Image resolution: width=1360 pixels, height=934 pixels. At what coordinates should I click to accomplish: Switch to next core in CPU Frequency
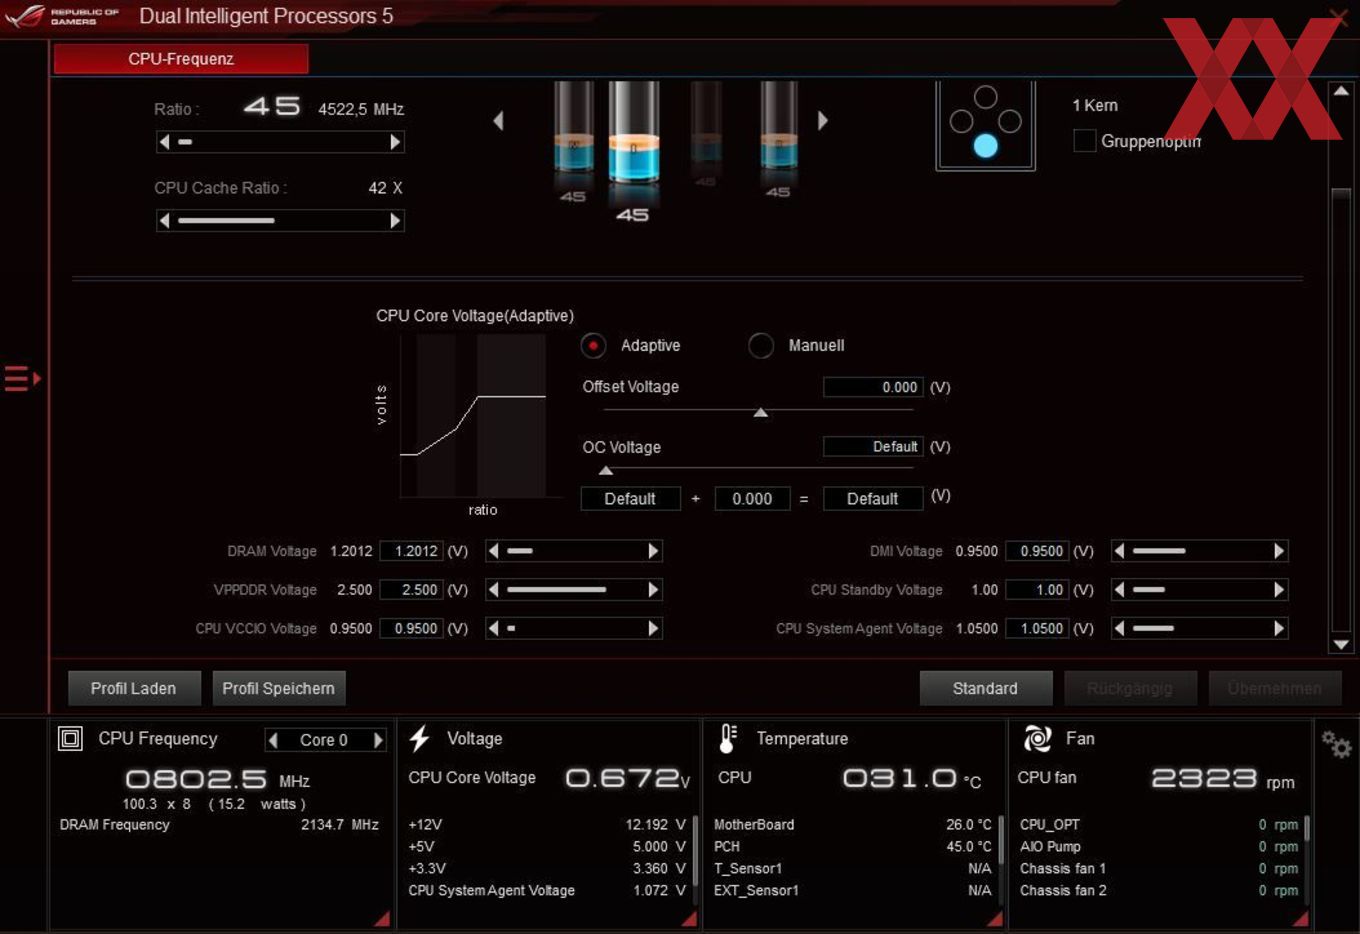coord(378,740)
